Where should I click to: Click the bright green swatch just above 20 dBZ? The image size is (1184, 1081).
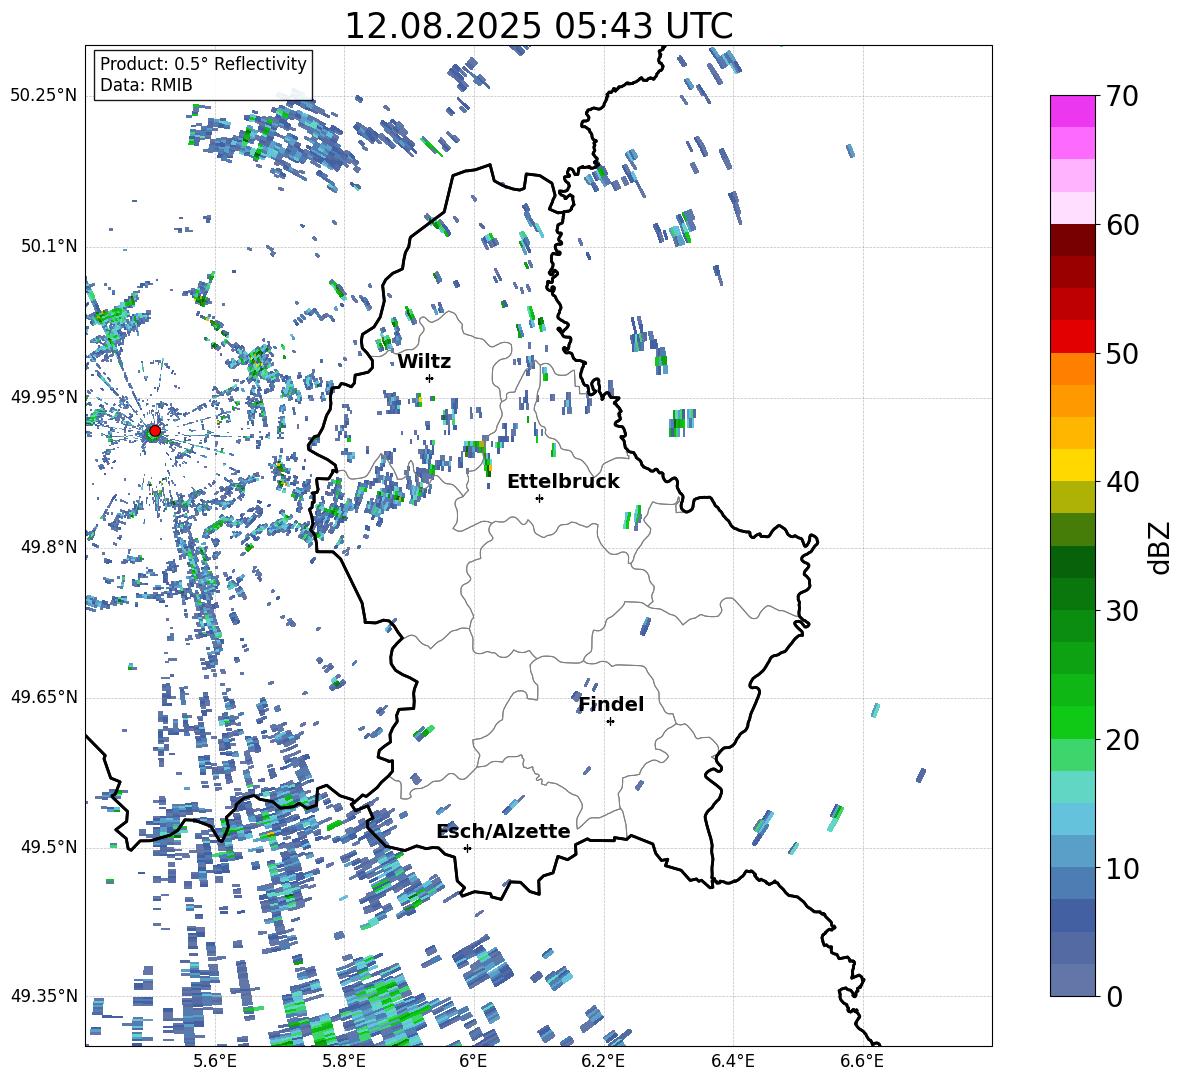[x=1073, y=723]
